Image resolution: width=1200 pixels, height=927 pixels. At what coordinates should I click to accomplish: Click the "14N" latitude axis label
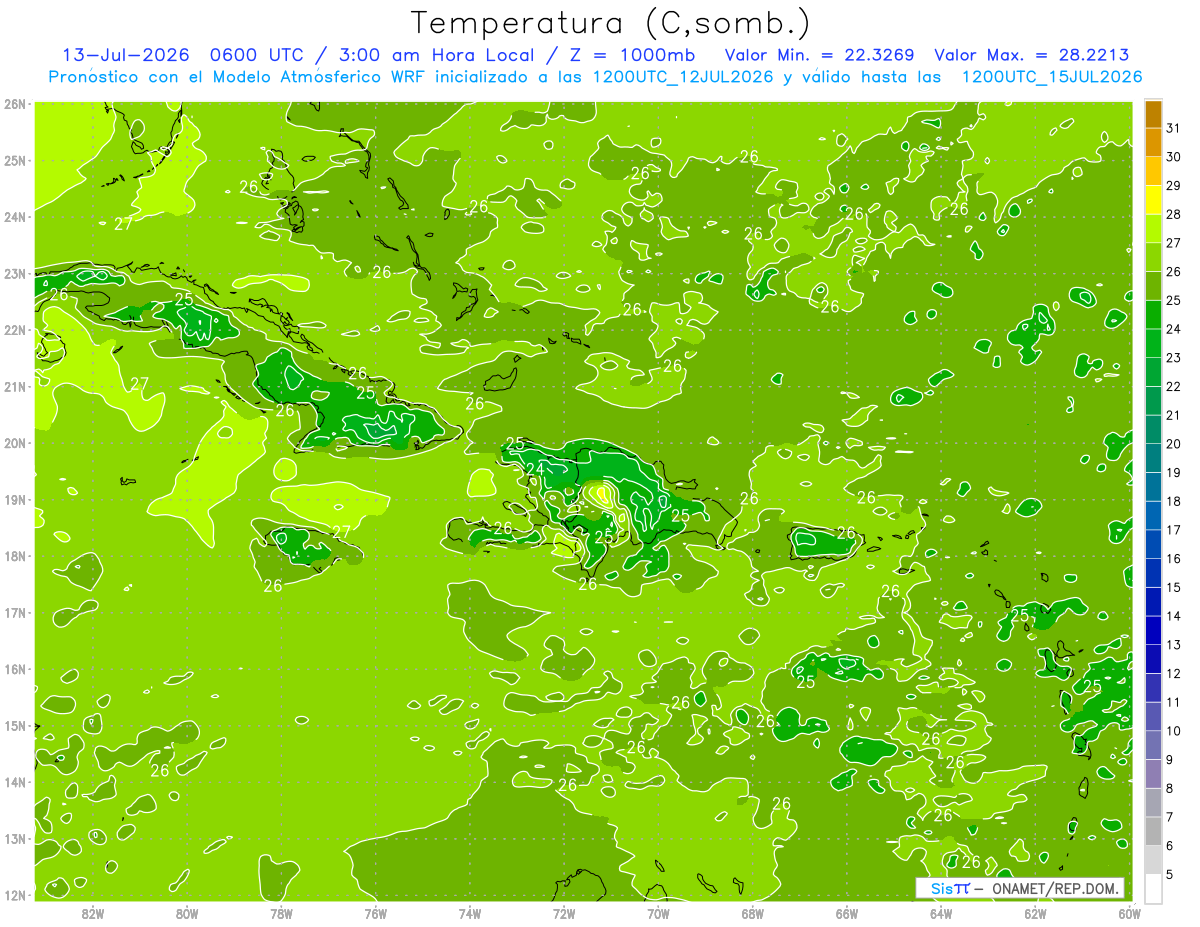coord(14,782)
